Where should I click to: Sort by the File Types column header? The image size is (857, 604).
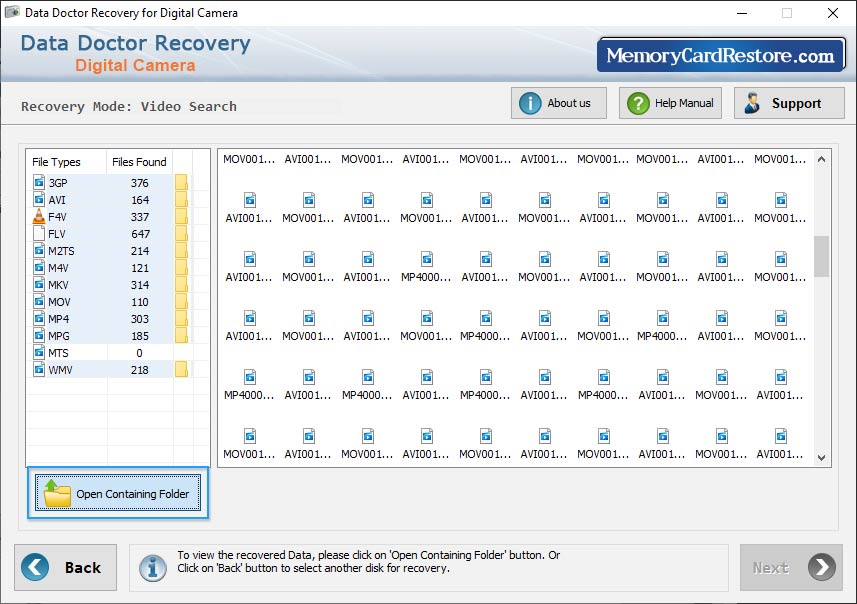click(56, 162)
